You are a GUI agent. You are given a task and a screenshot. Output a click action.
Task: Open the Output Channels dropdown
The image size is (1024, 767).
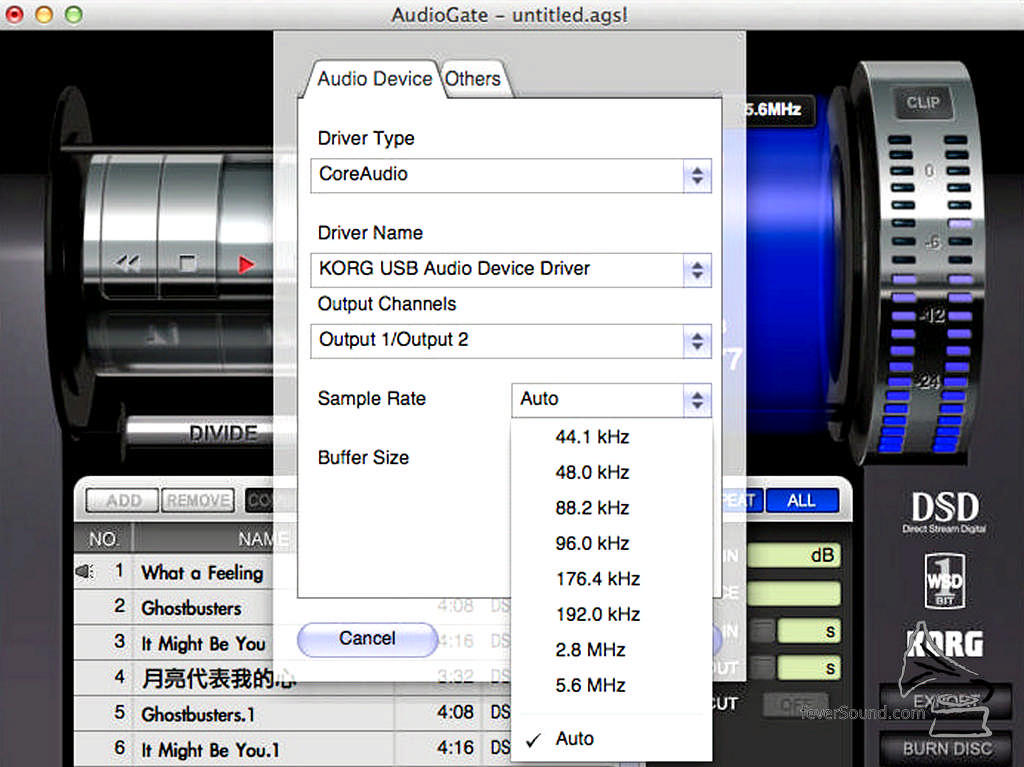(511, 340)
